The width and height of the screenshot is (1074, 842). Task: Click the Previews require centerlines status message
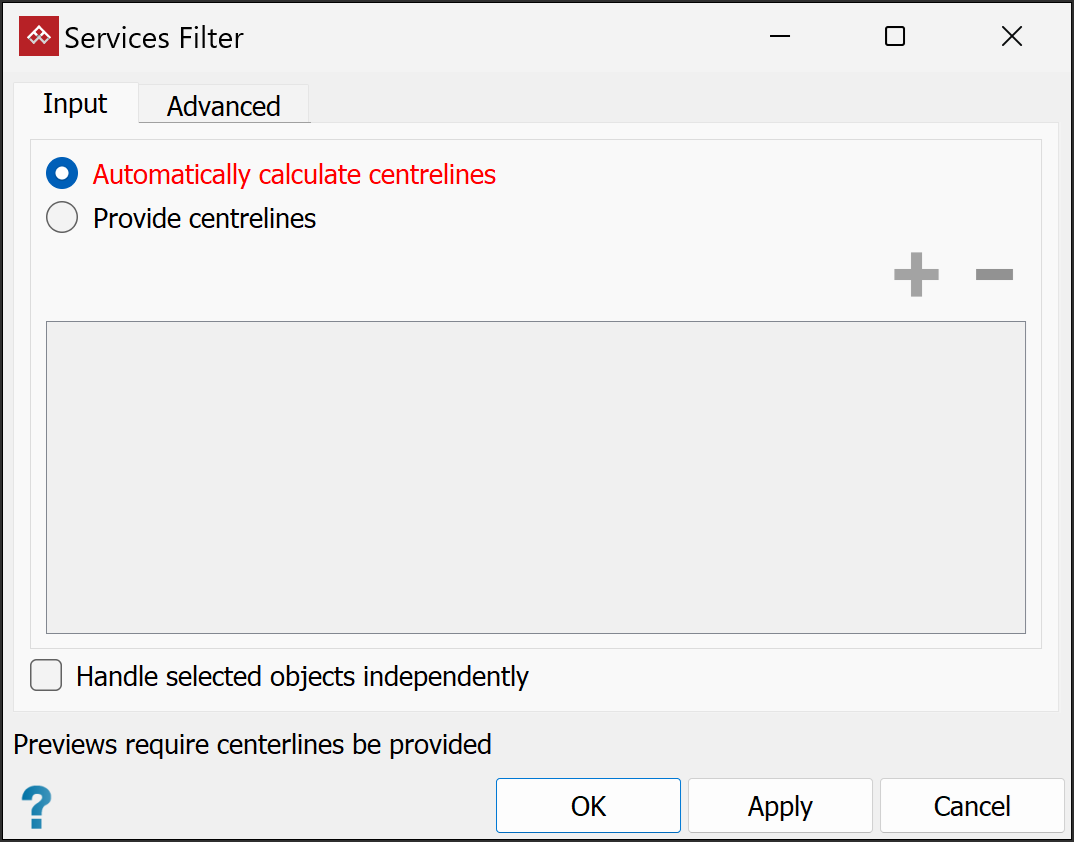coord(252,744)
